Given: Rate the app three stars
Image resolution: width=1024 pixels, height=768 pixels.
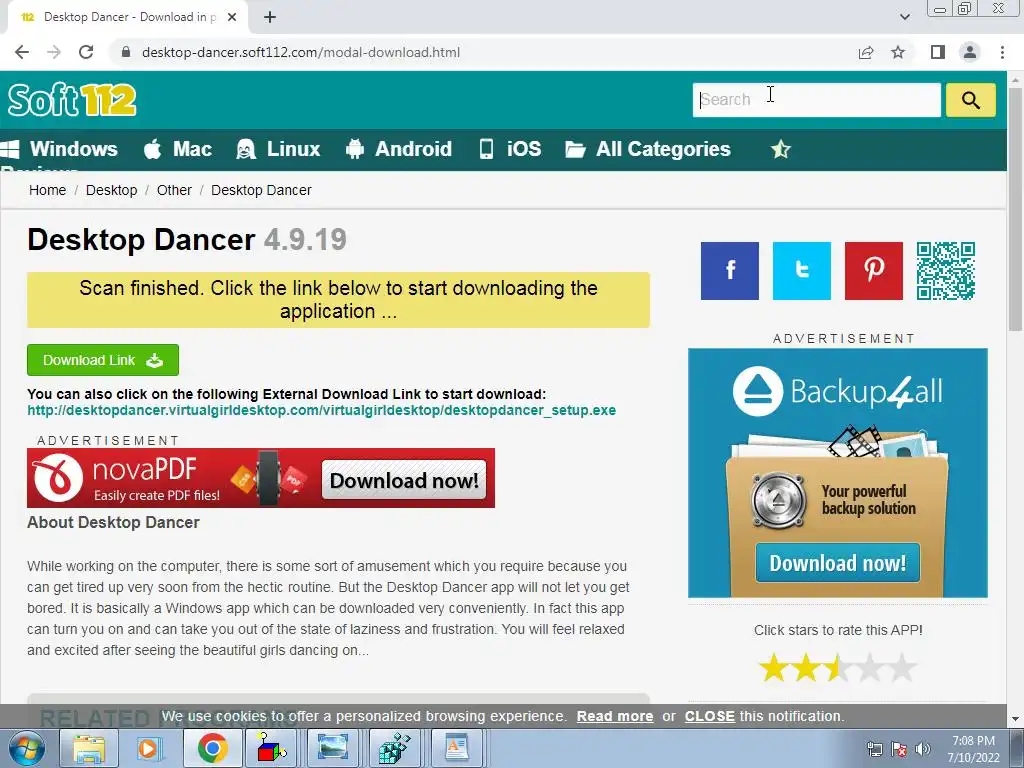Looking at the screenshot, I should point(838,667).
